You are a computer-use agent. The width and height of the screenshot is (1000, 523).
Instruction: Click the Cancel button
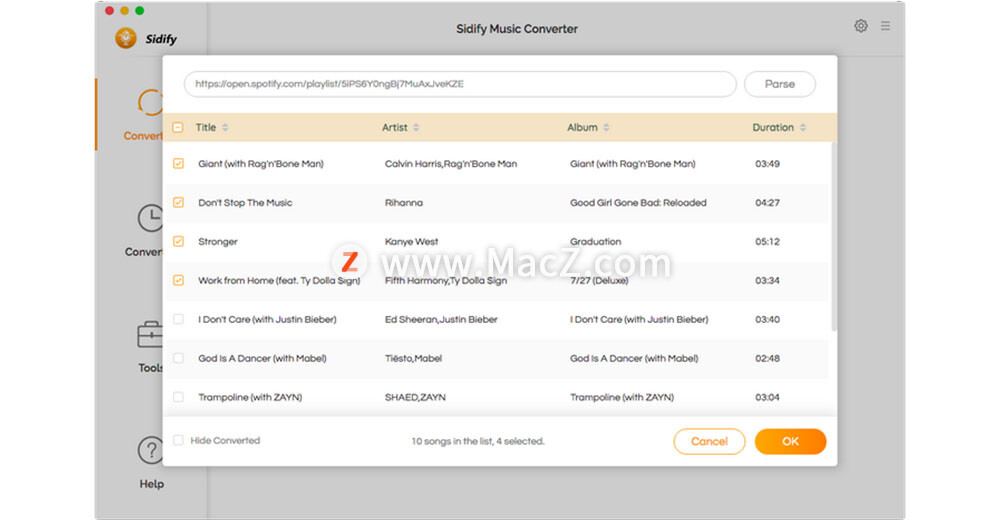(x=709, y=441)
